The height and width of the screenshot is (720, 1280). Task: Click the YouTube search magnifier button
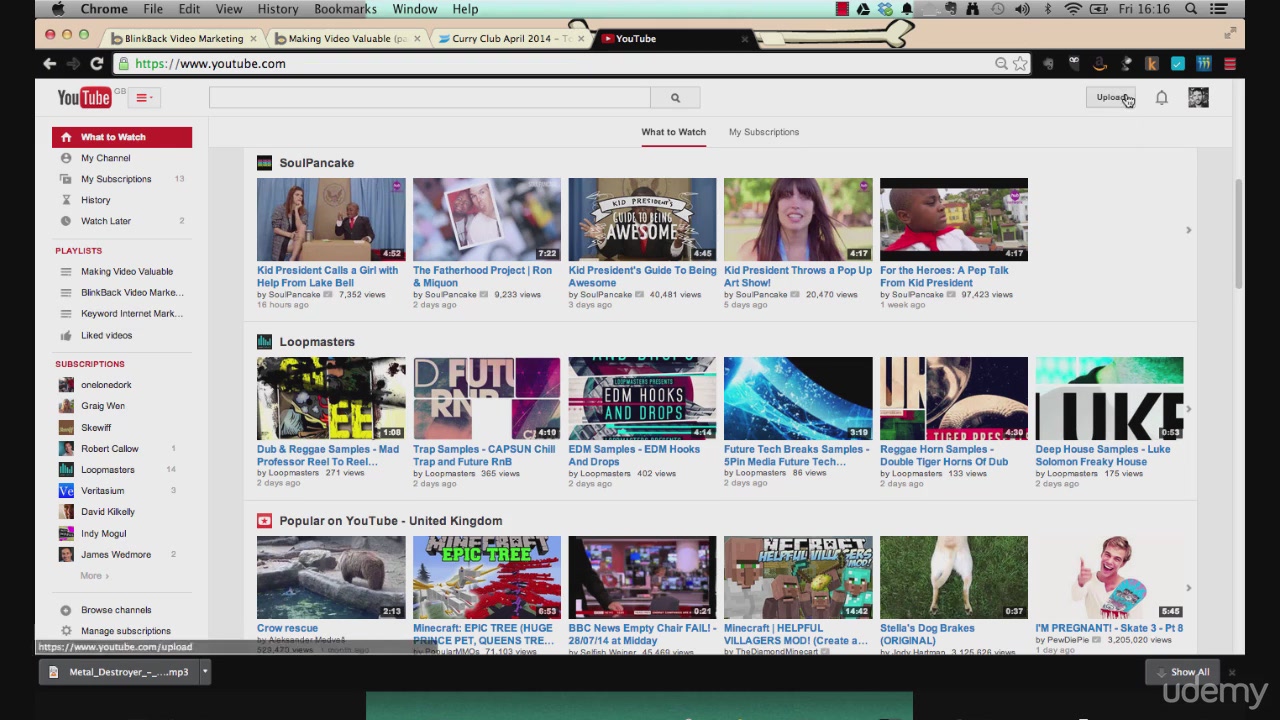[x=675, y=98]
